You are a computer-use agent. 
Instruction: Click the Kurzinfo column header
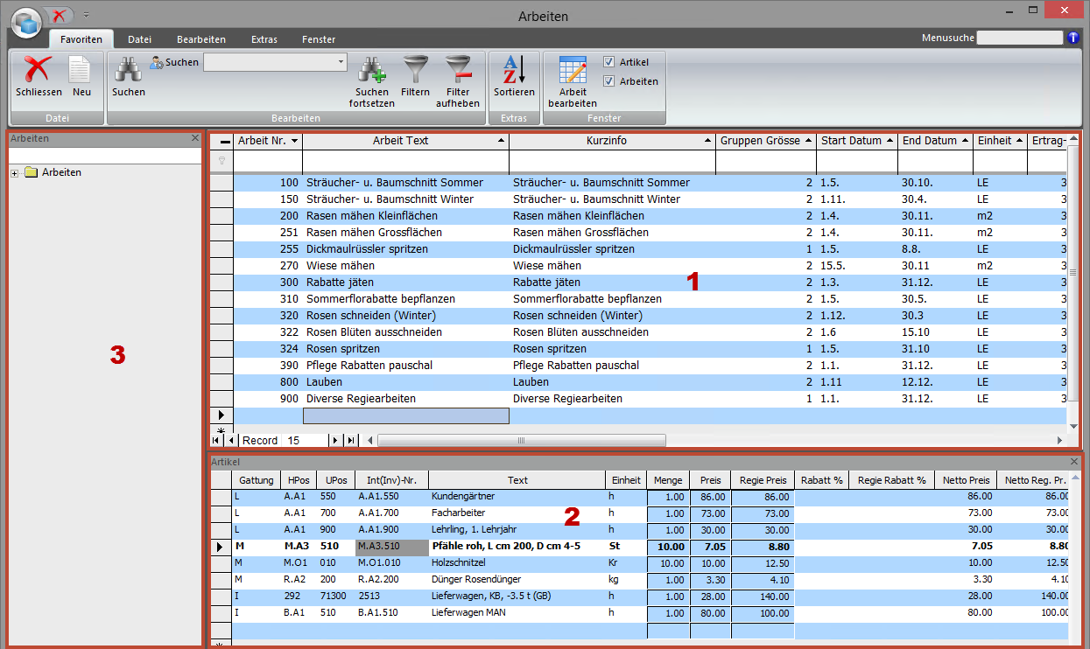click(x=606, y=141)
